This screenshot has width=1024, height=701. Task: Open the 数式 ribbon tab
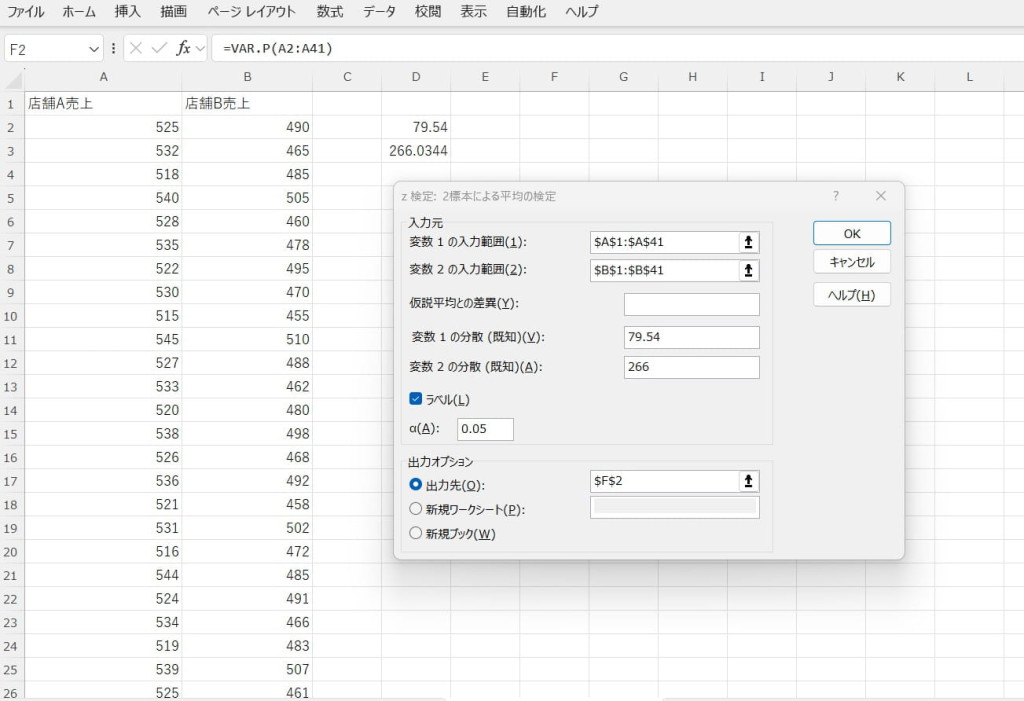[x=329, y=12]
